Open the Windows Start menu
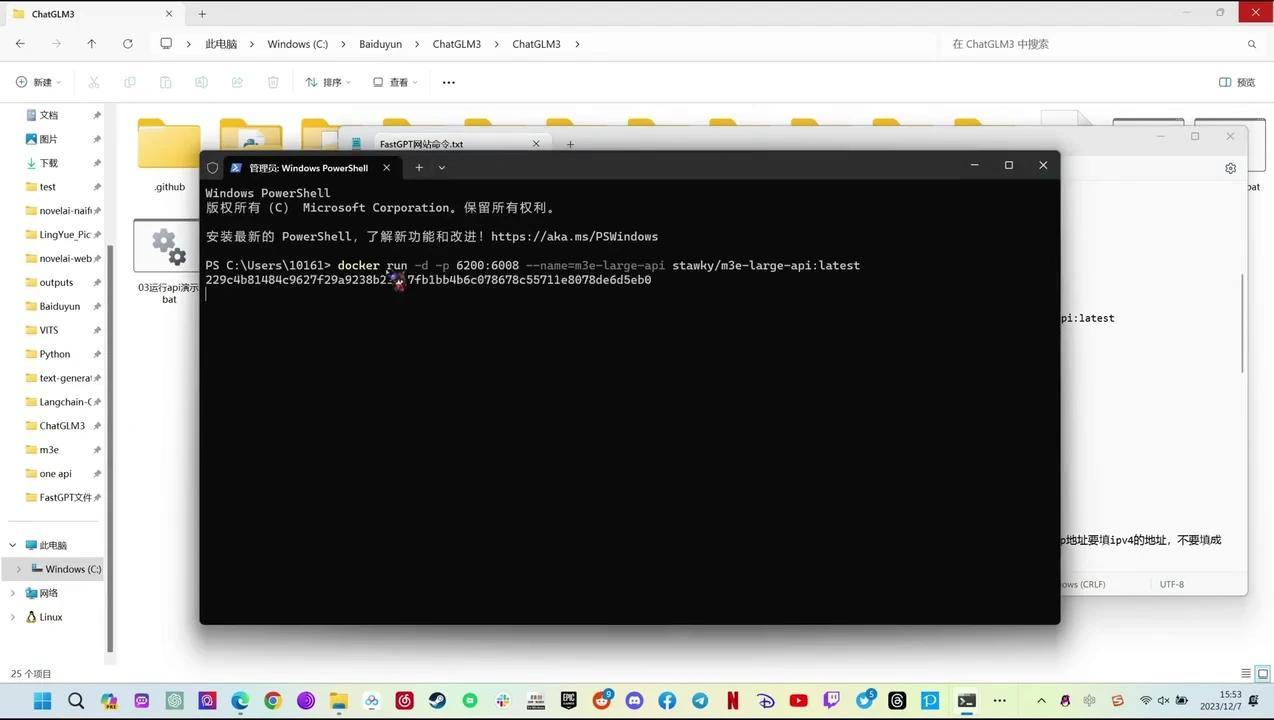Screen dimensions: 1274x720 pyautogui.click(x=43, y=701)
